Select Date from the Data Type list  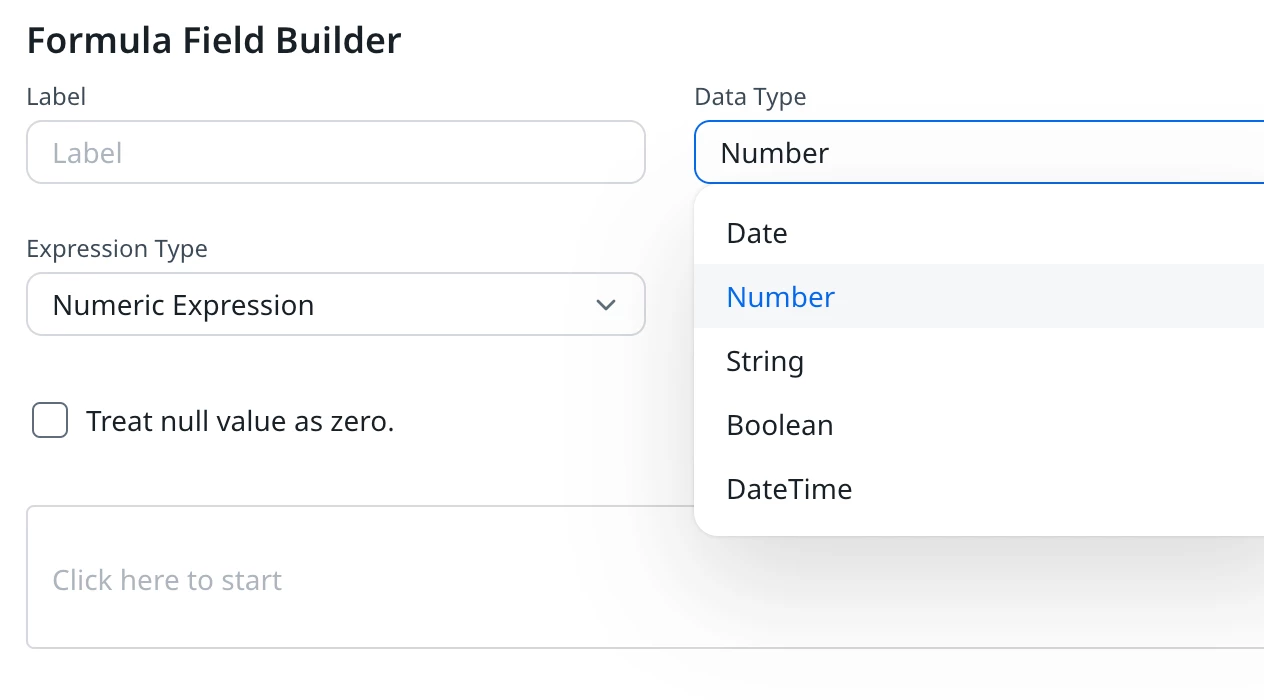[x=757, y=233]
